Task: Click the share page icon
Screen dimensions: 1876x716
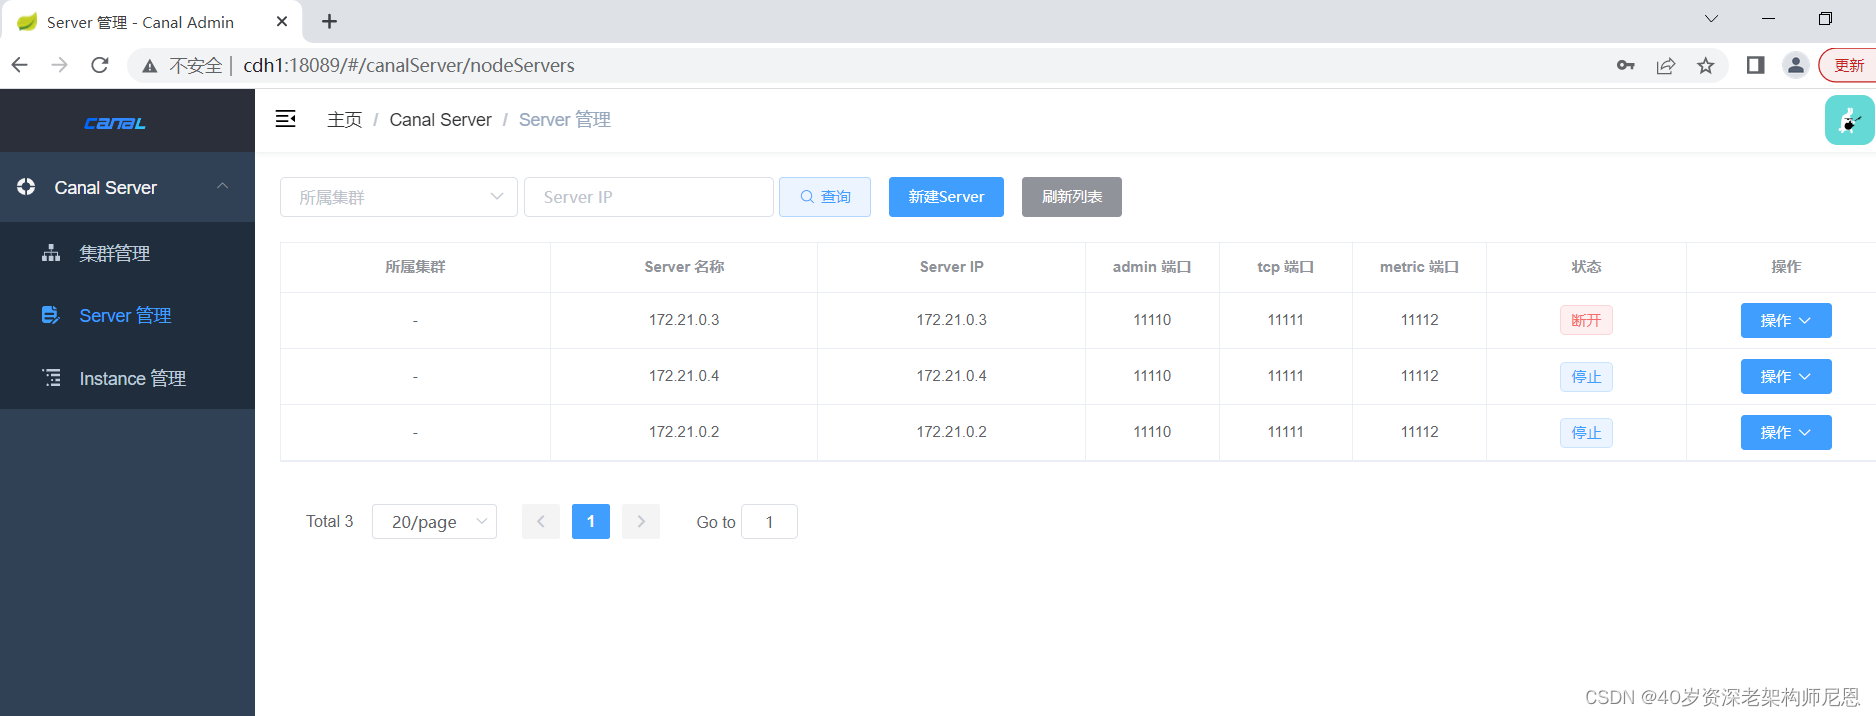Action: click(x=1666, y=65)
